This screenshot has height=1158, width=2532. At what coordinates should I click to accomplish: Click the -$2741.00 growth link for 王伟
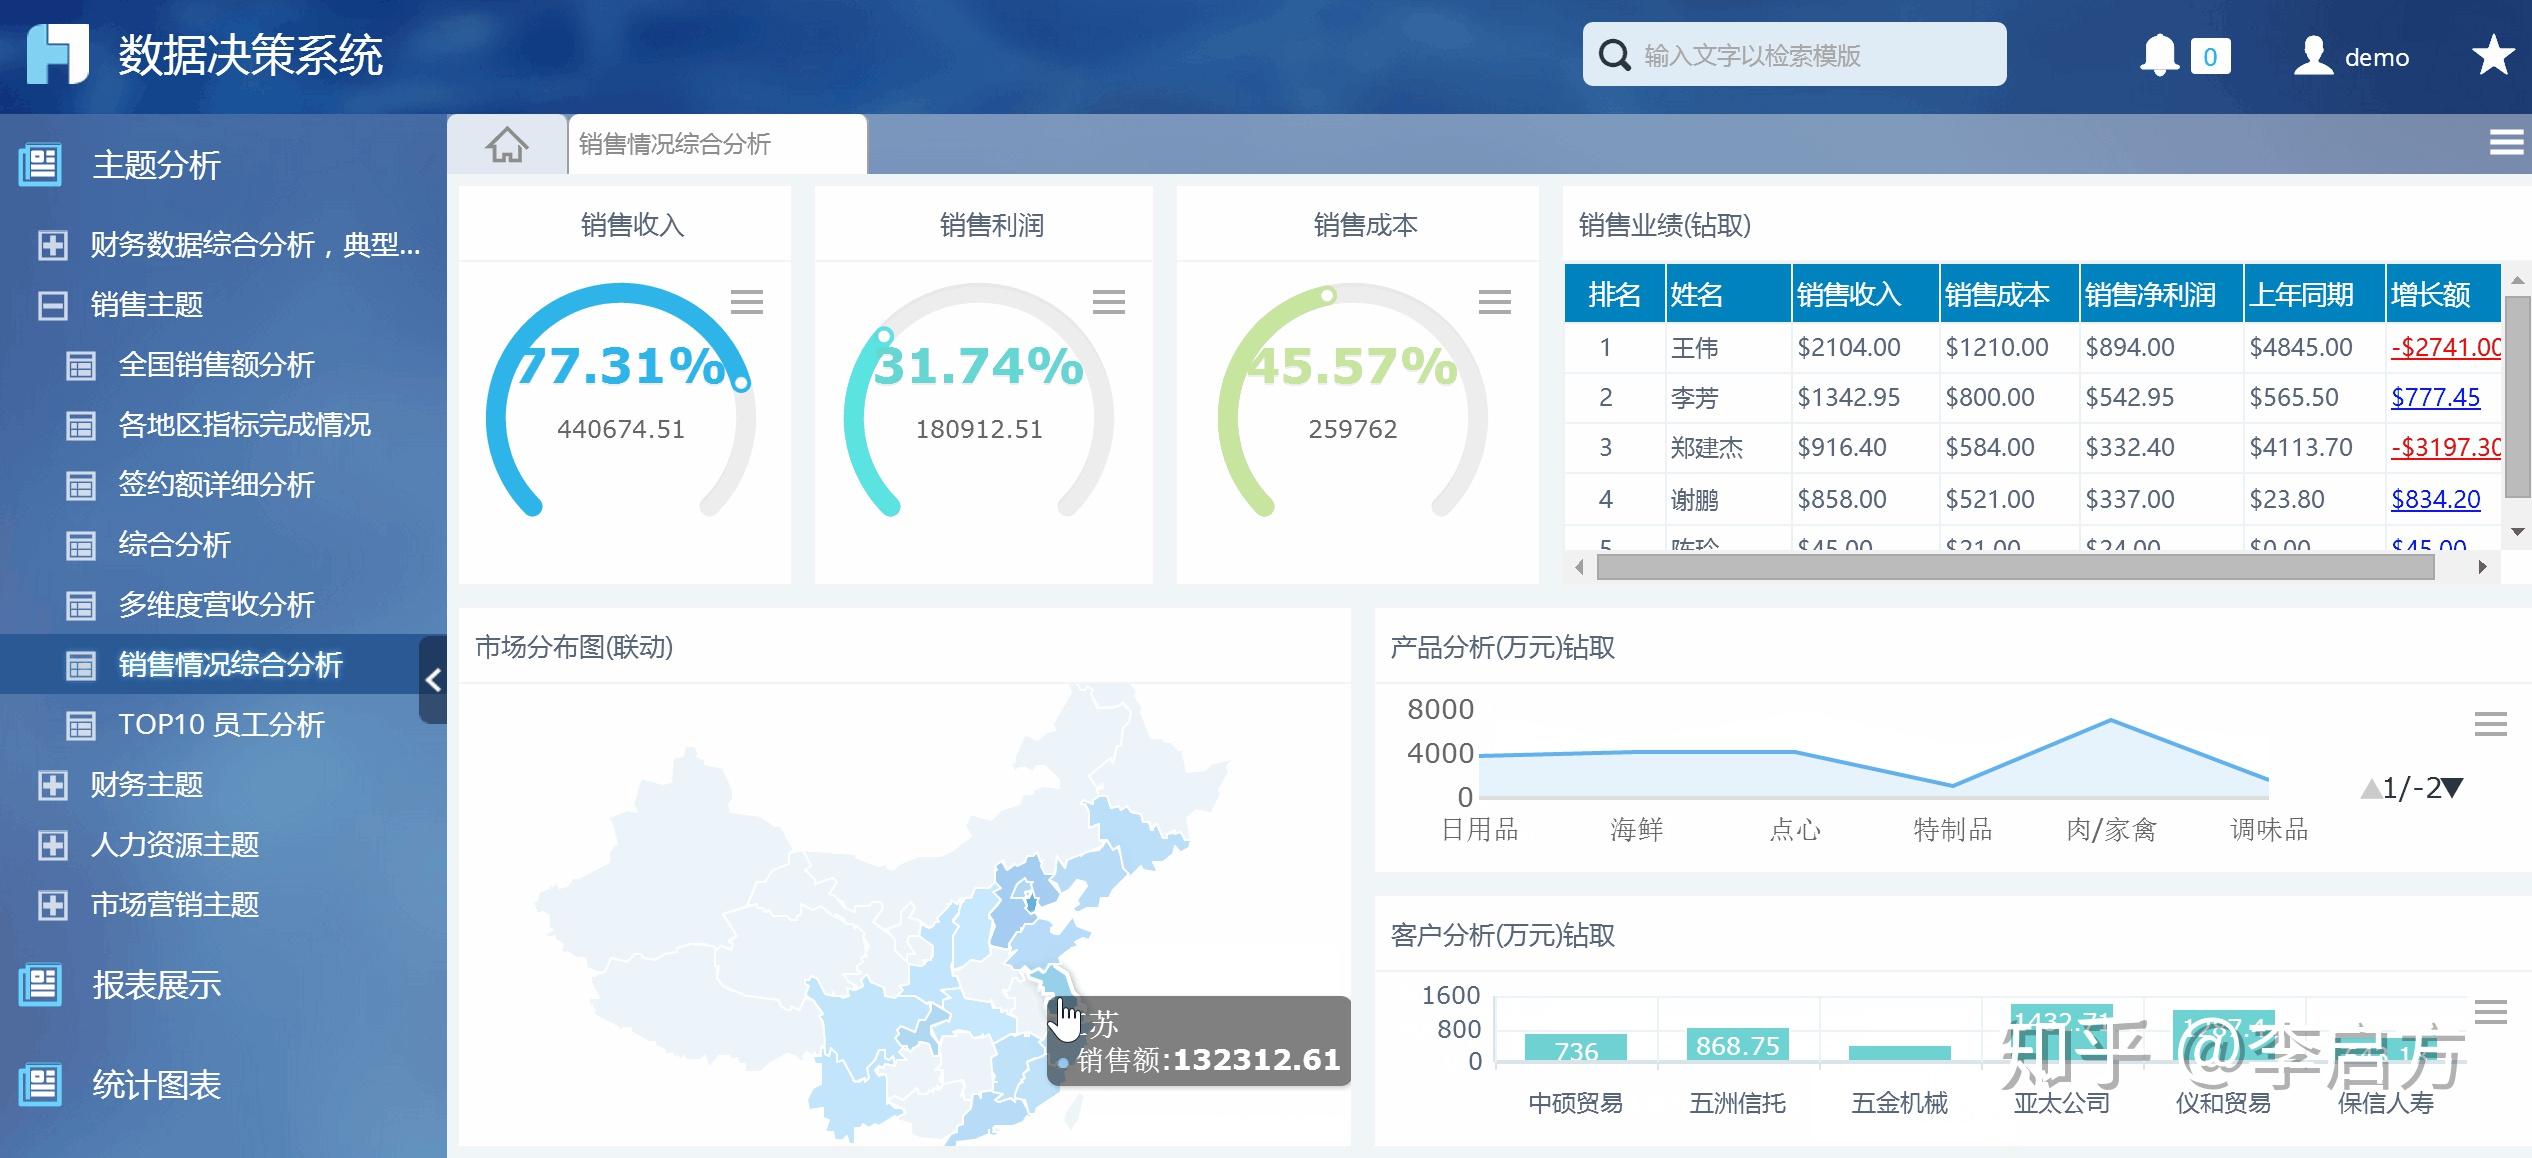[2446, 347]
